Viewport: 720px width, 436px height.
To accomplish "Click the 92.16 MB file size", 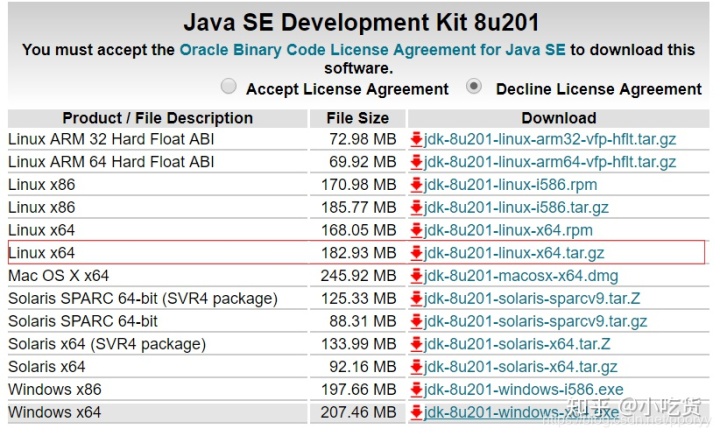I will coord(362,367).
